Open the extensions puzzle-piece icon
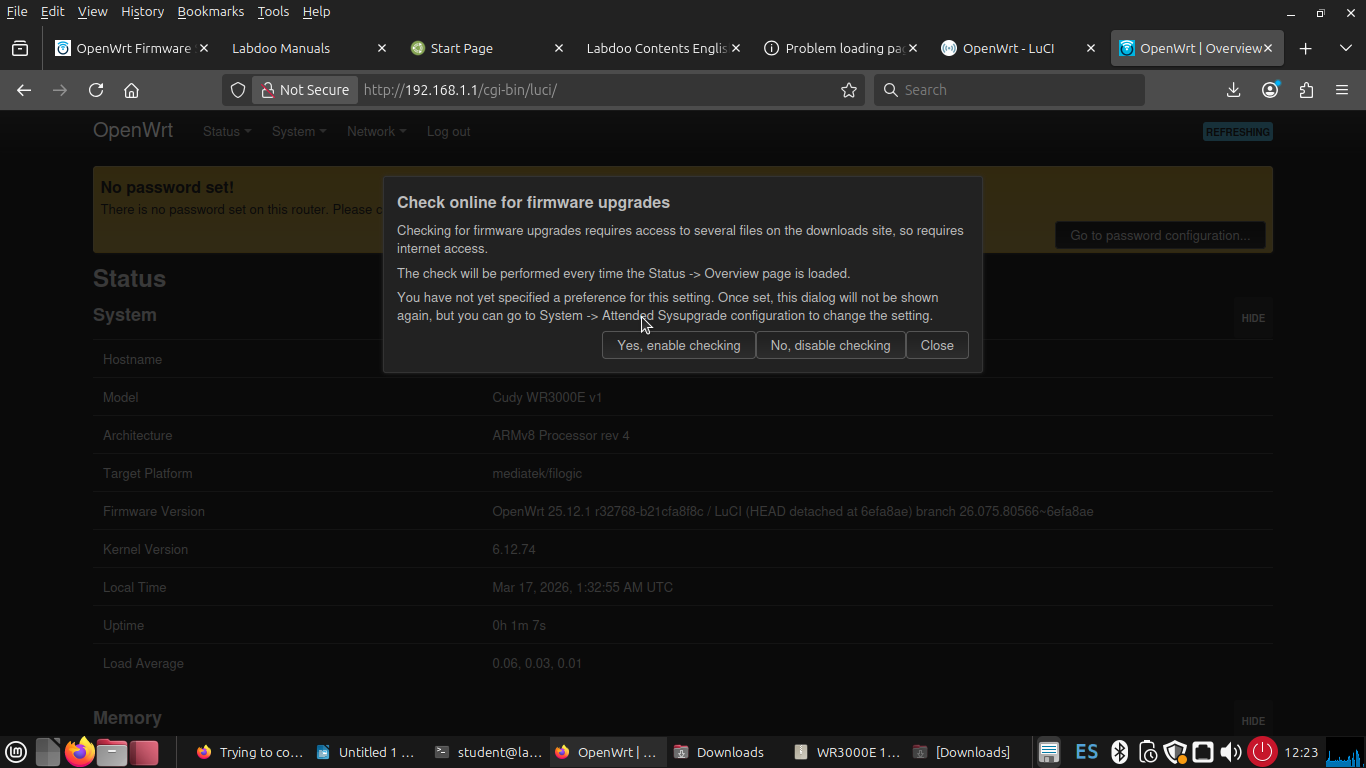The image size is (1366, 768). coord(1306,90)
